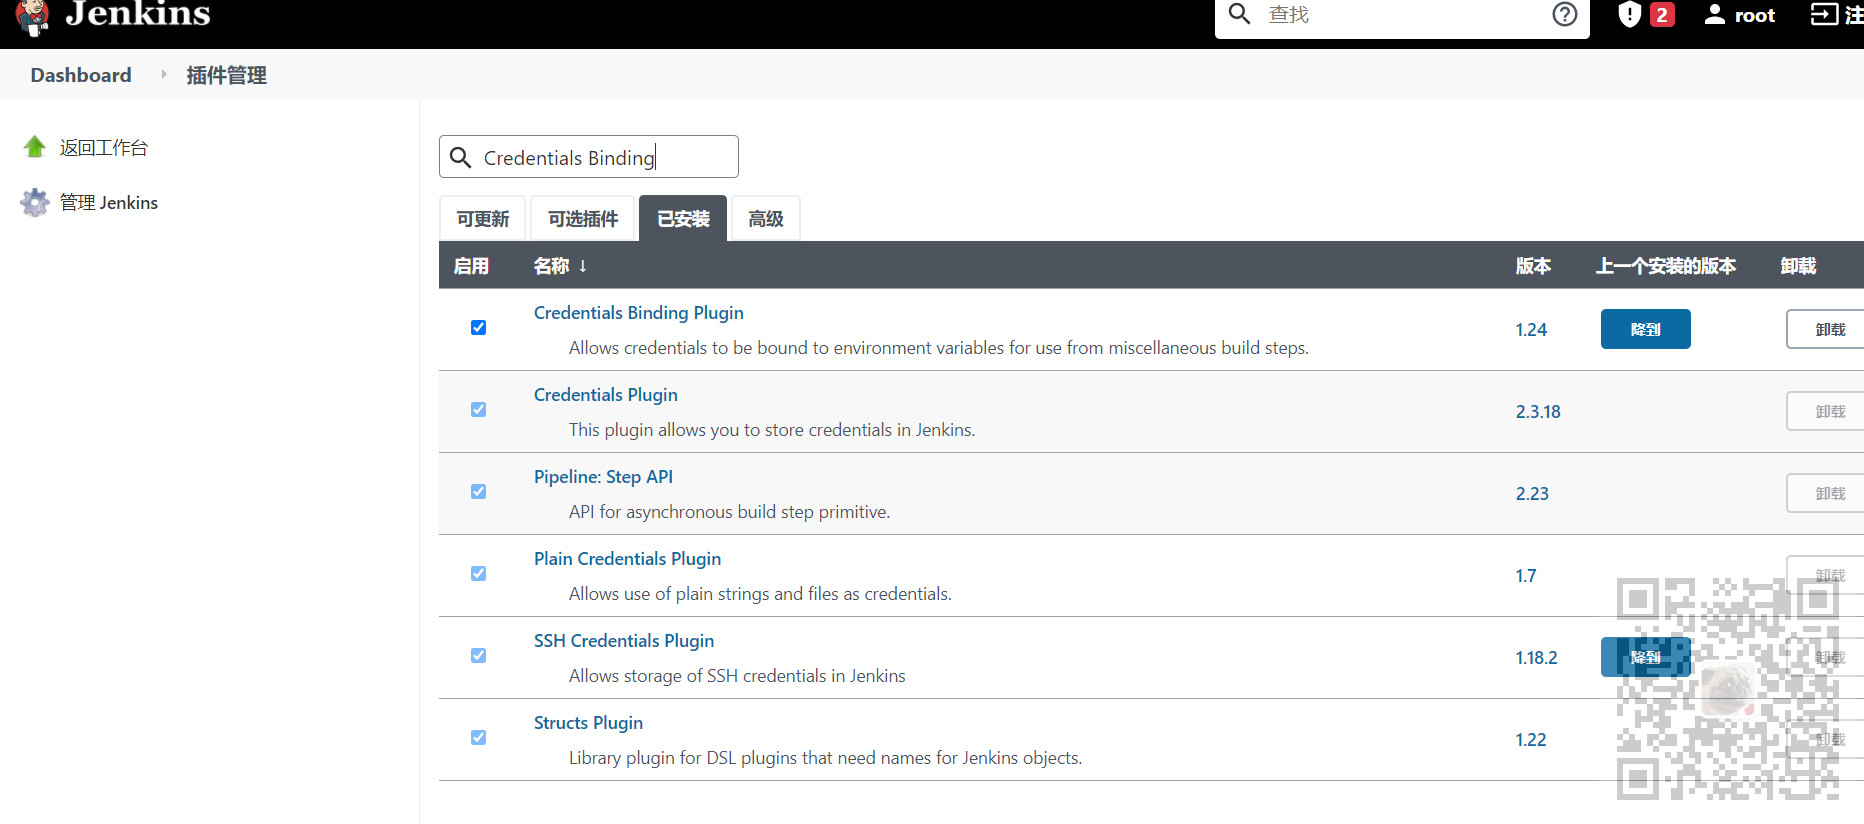Click the header 查找 search field

click(x=1400, y=15)
